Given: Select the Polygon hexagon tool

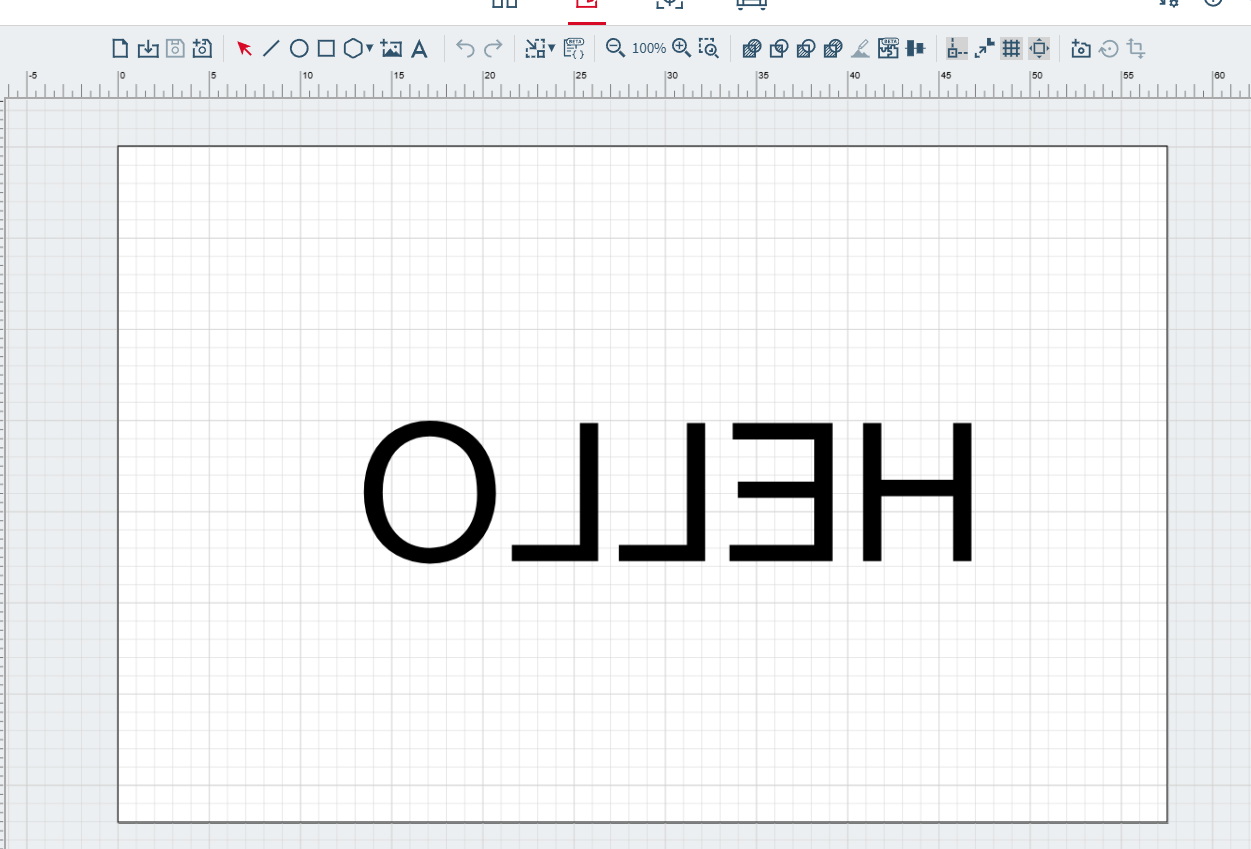Looking at the screenshot, I should pos(353,48).
